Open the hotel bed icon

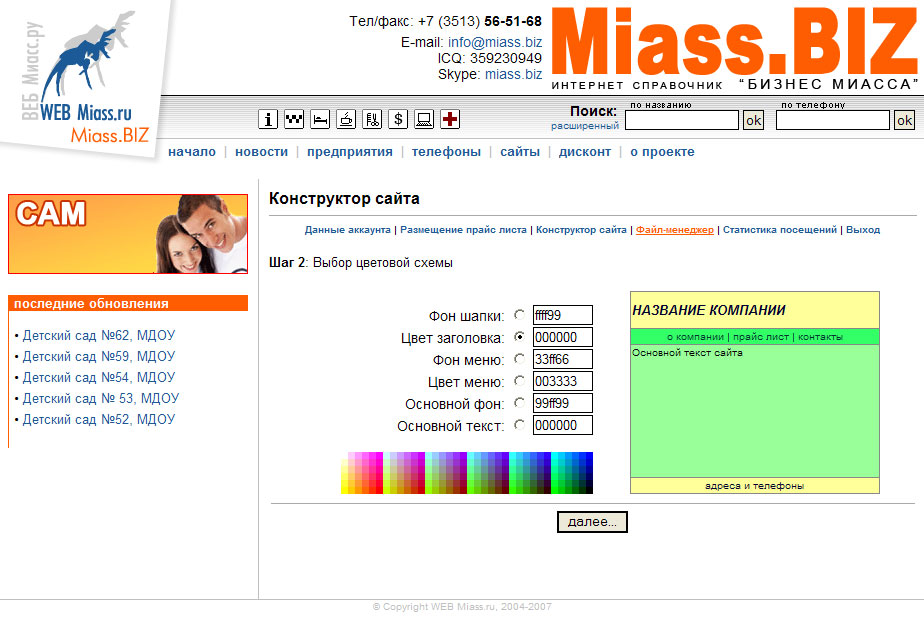[x=320, y=119]
